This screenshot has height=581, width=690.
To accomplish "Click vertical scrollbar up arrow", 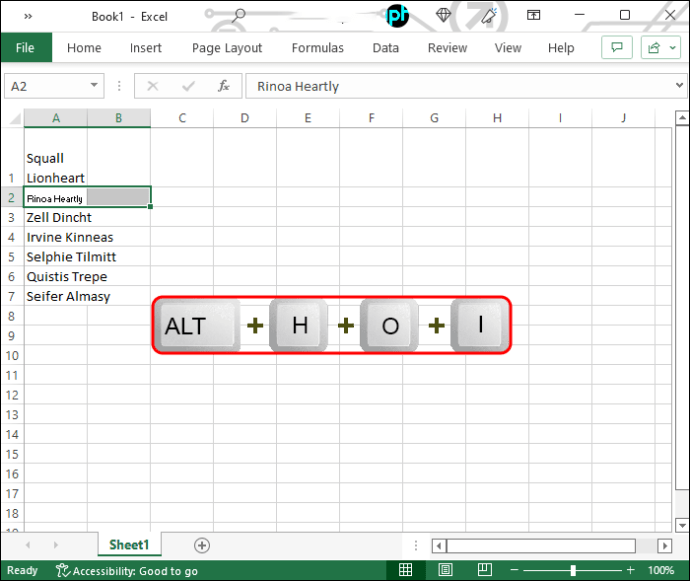I will coord(682,118).
